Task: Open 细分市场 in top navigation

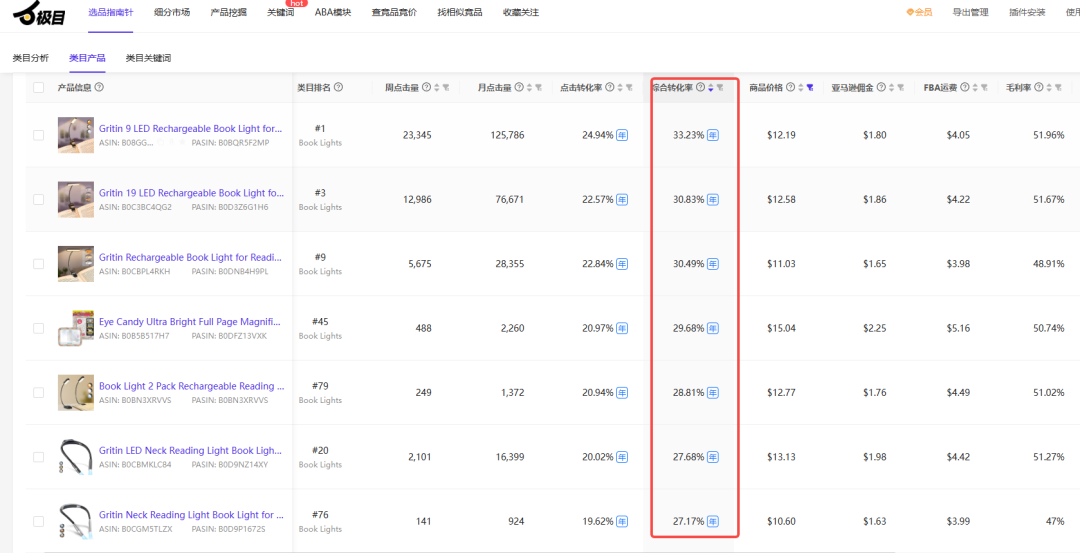Action: tap(172, 12)
